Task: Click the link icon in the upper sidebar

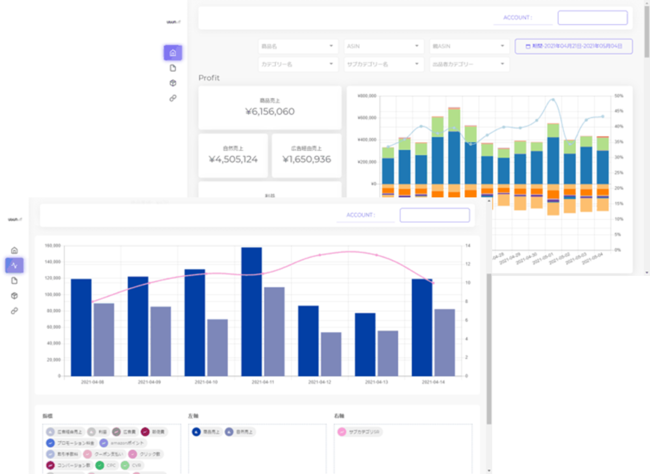Action: click(x=173, y=98)
